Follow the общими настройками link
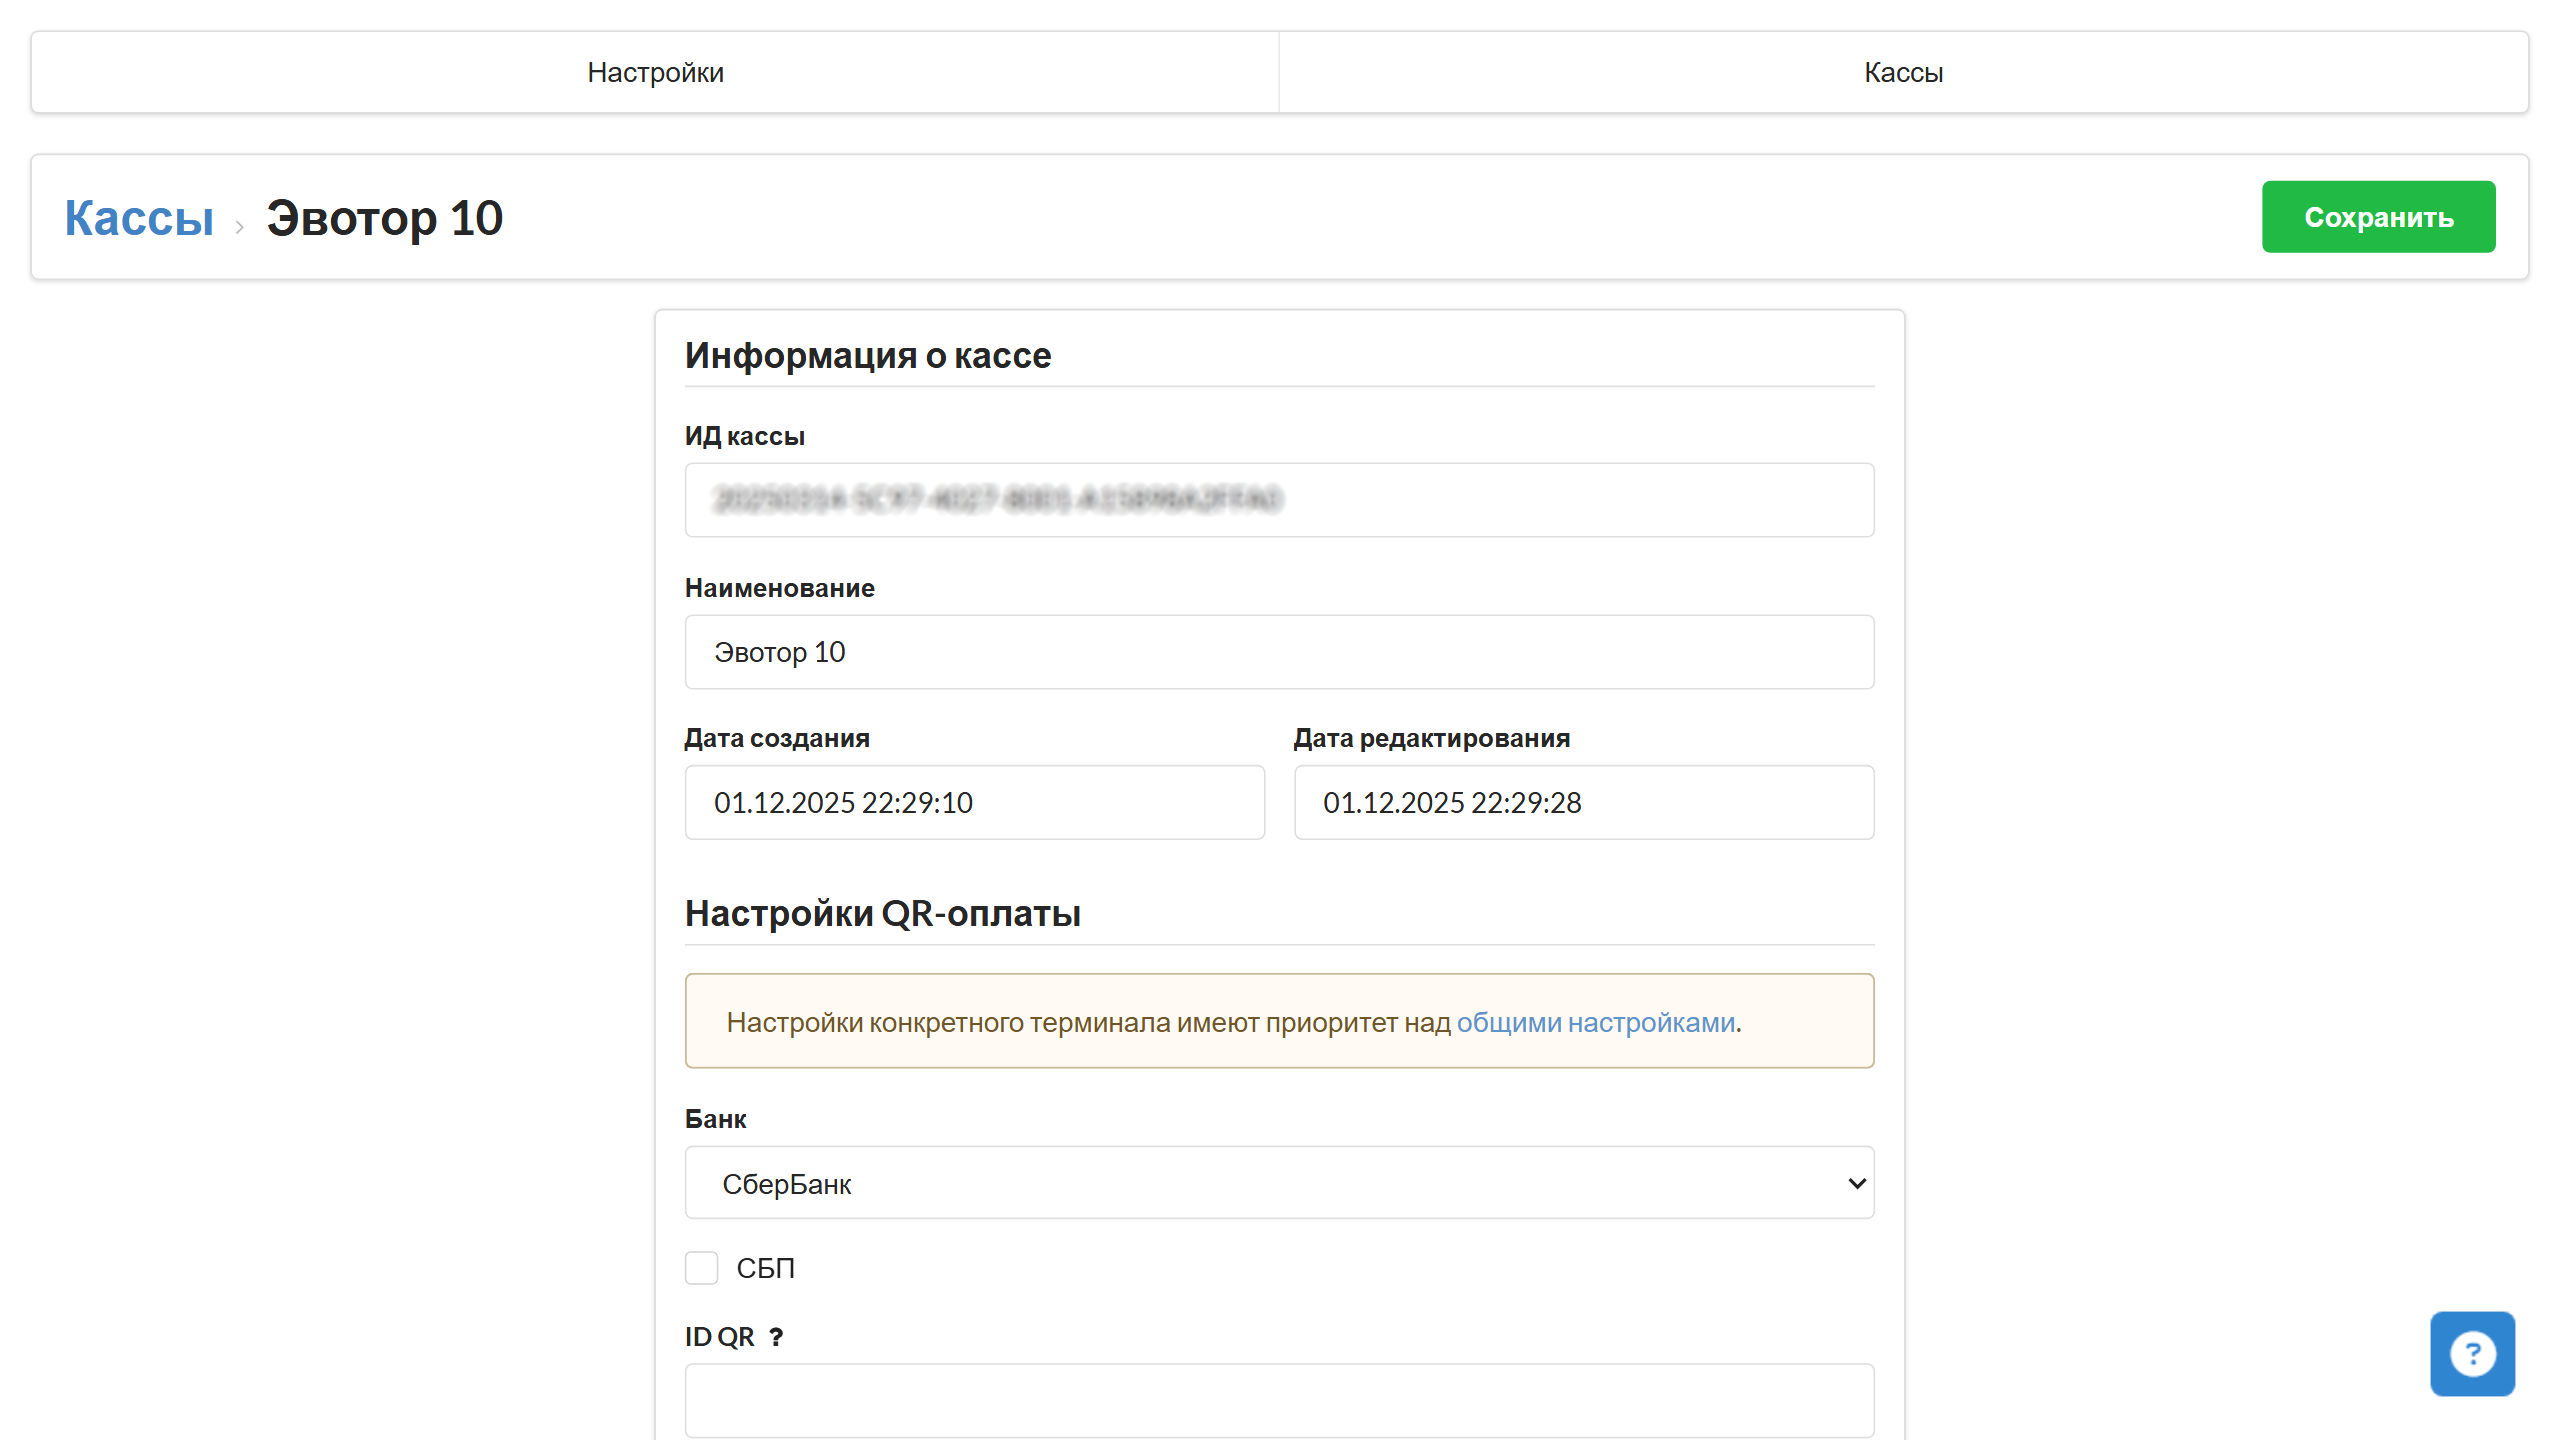 (x=1595, y=1022)
